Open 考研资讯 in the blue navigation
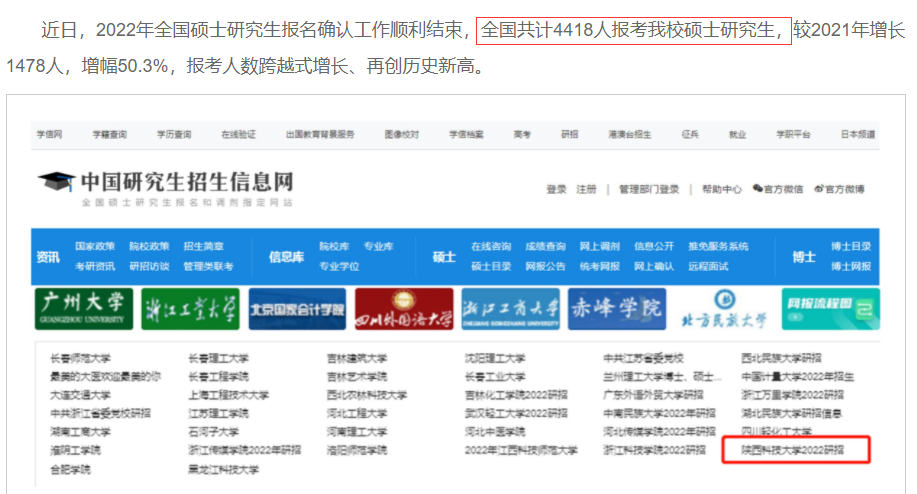Screen dimensions: 917x494 tap(95, 267)
